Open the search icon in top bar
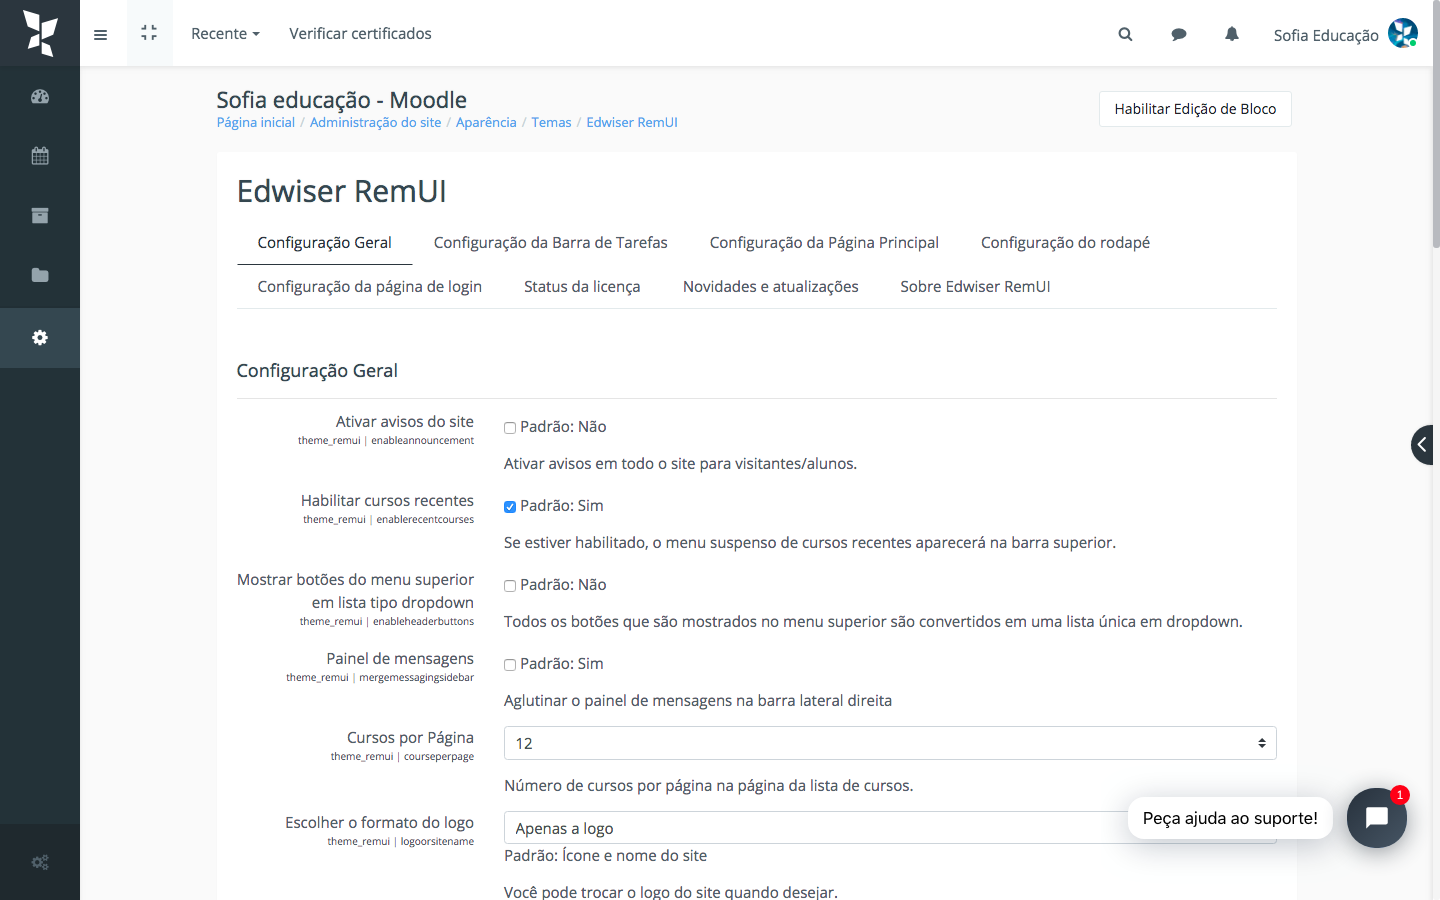Image resolution: width=1440 pixels, height=900 pixels. [1125, 34]
